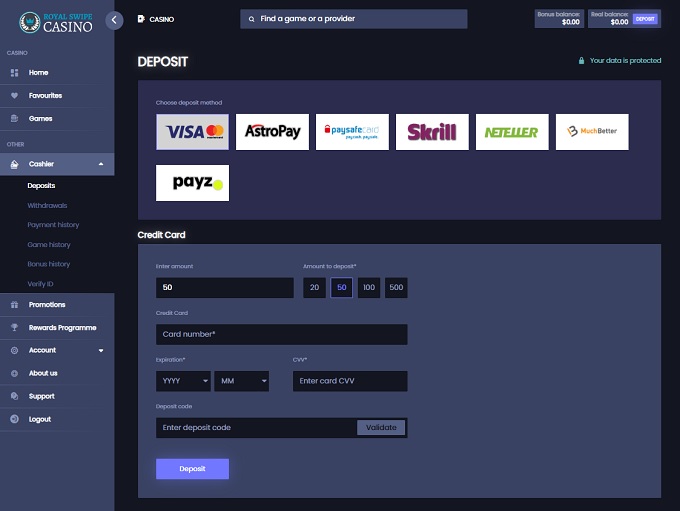Click the purple Deposit submit button
Image resolution: width=680 pixels, height=511 pixels.
(x=192, y=469)
